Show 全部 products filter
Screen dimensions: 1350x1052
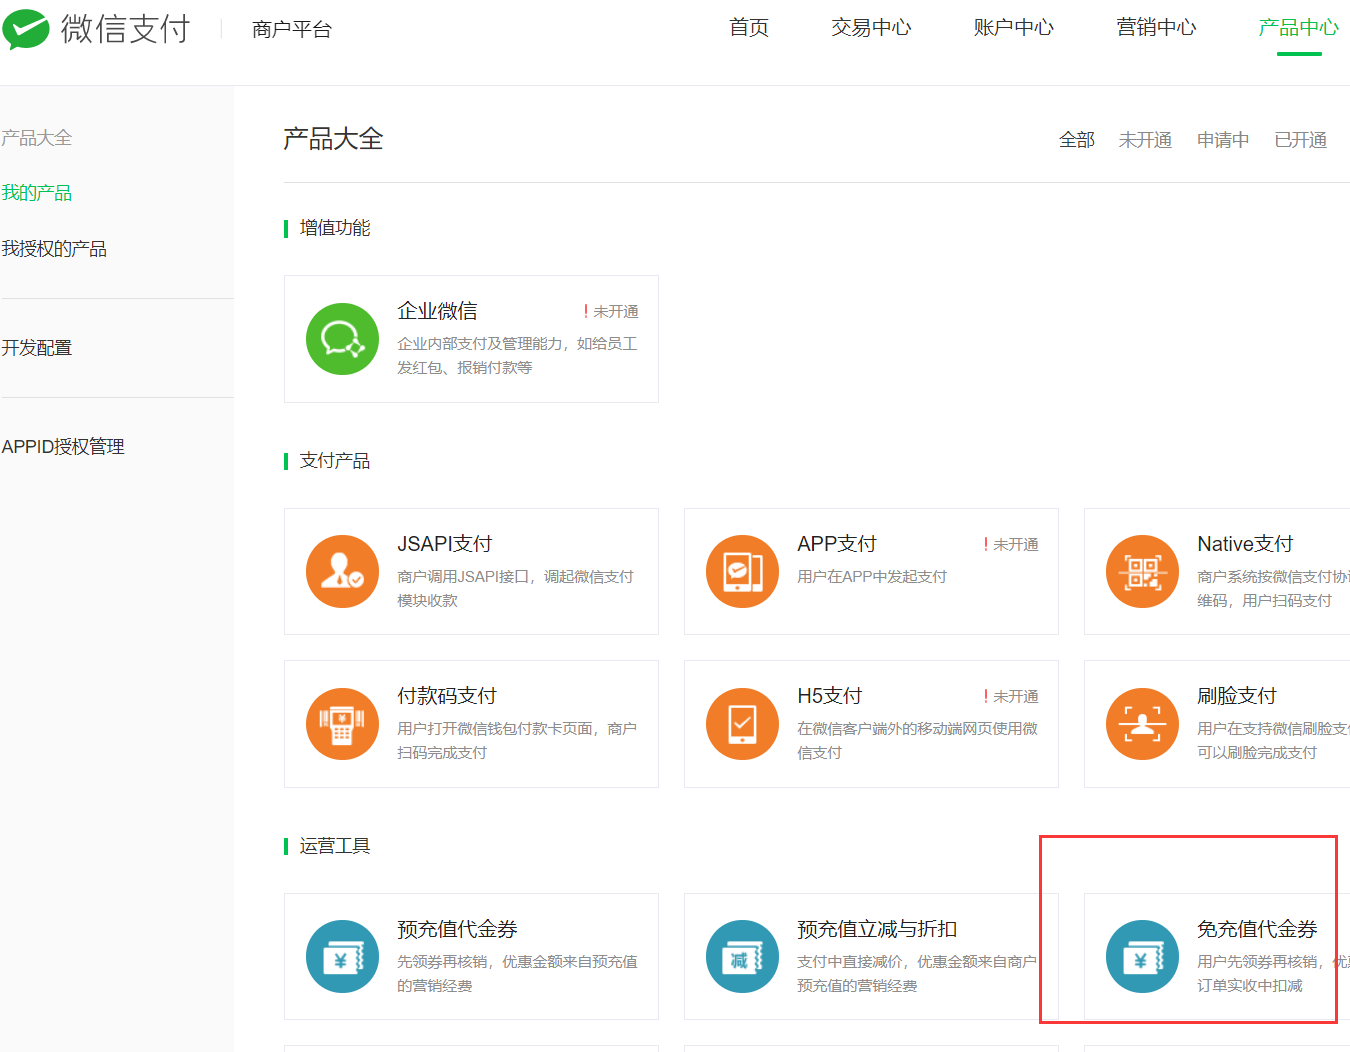tap(1077, 140)
